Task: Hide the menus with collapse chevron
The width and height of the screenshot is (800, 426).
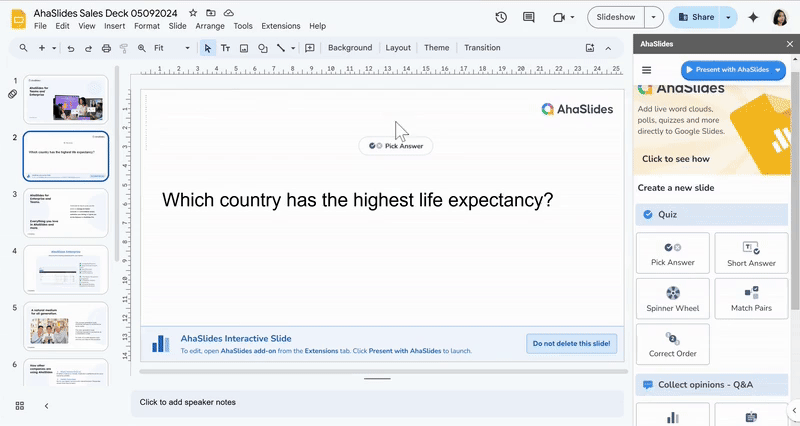Action: (608, 48)
